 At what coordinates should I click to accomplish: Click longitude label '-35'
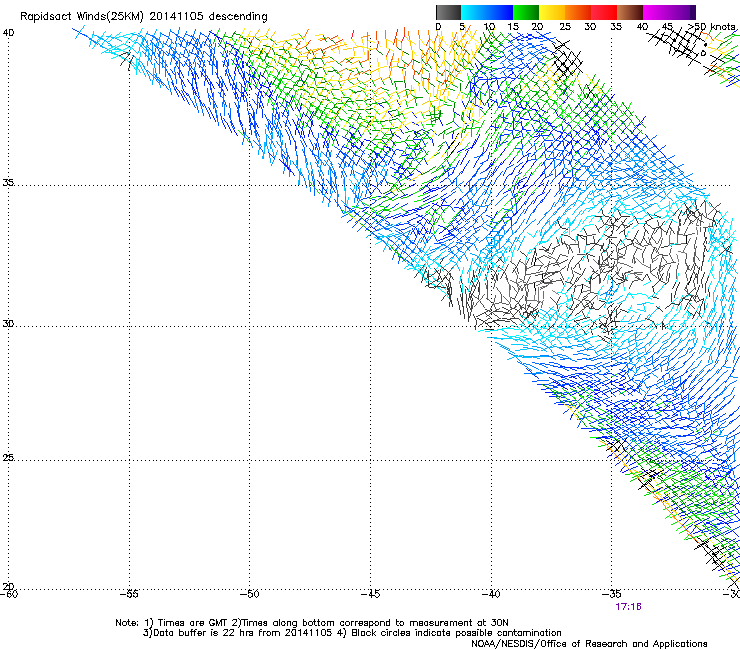click(612, 594)
